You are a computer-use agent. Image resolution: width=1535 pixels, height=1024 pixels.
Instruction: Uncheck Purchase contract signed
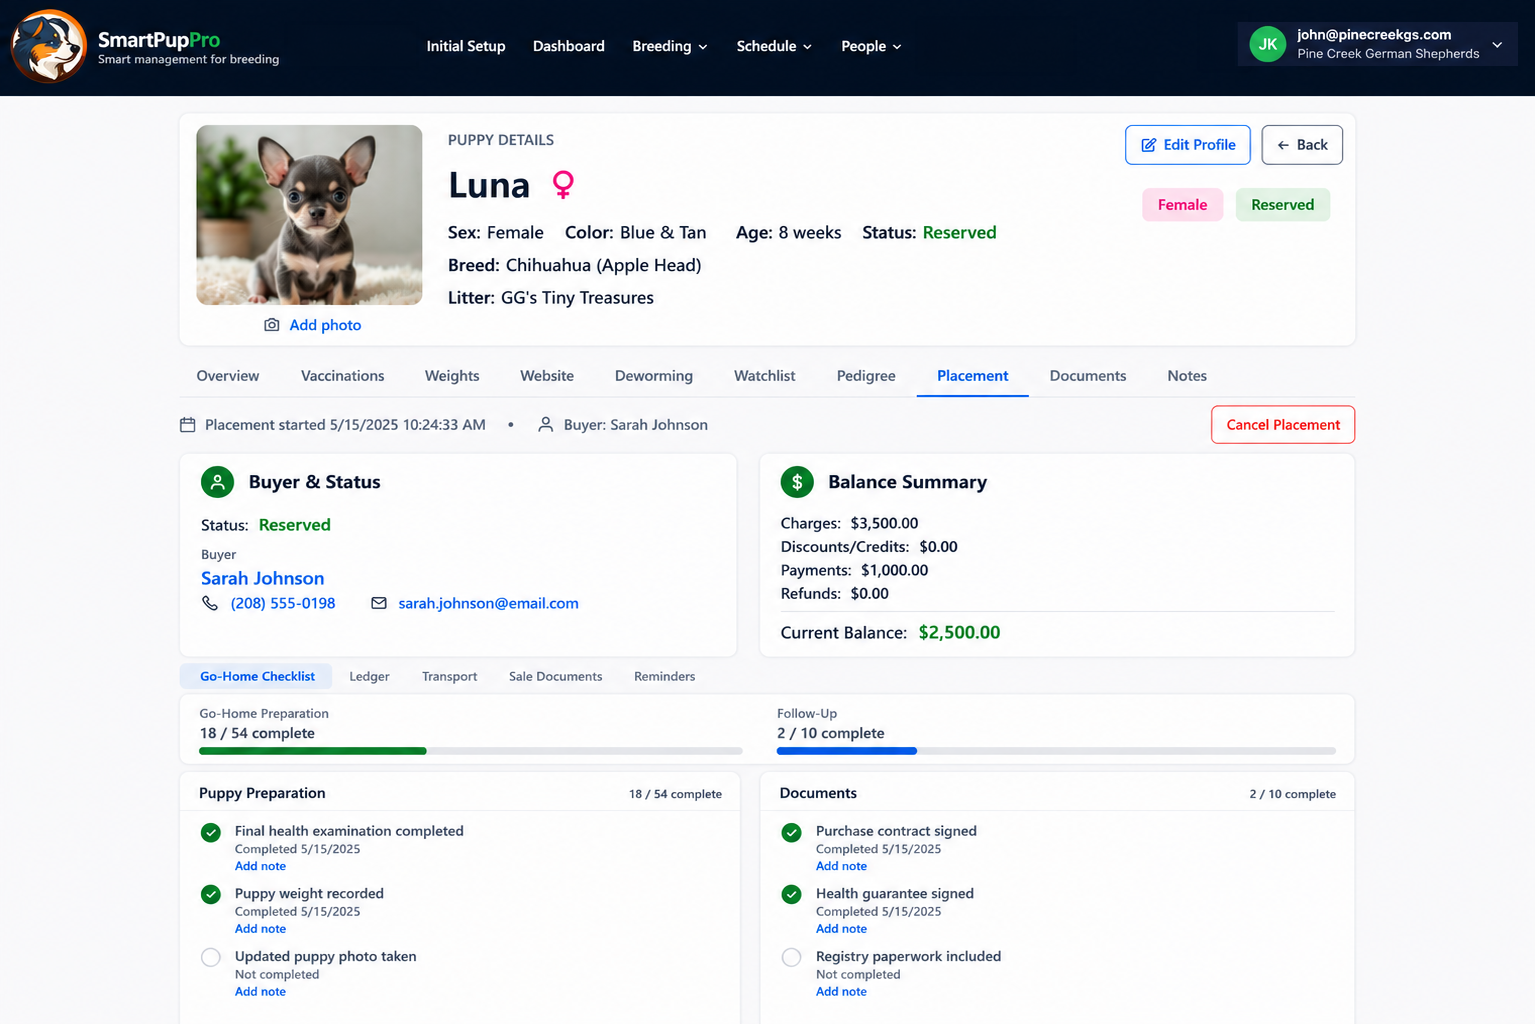click(791, 833)
